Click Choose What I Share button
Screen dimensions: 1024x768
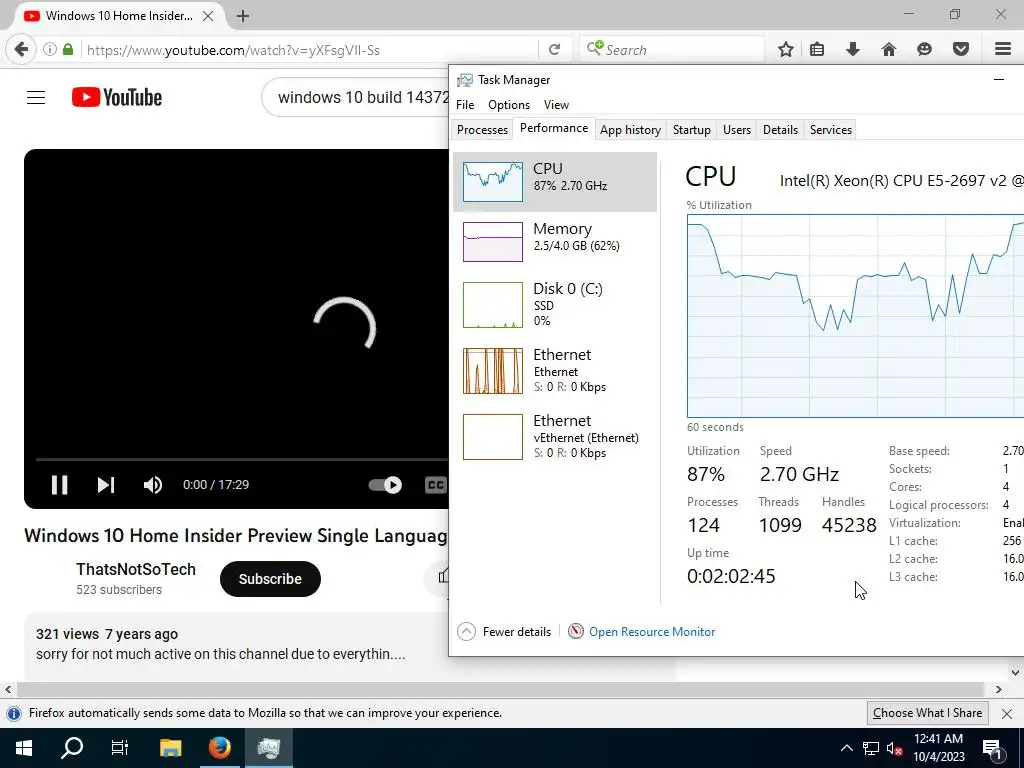click(927, 713)
